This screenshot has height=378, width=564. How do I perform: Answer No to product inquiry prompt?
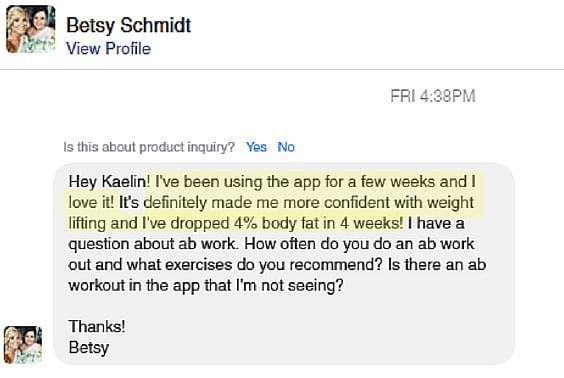pyautogui.click(x=286, y=147)
